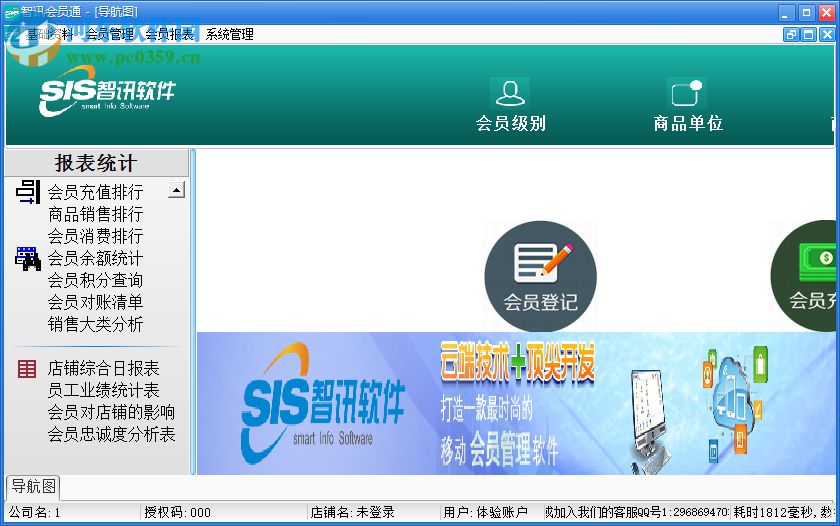840x526 pixels.
Task: Click the 客服QQ号 status bar message
Action: (637, 513)
